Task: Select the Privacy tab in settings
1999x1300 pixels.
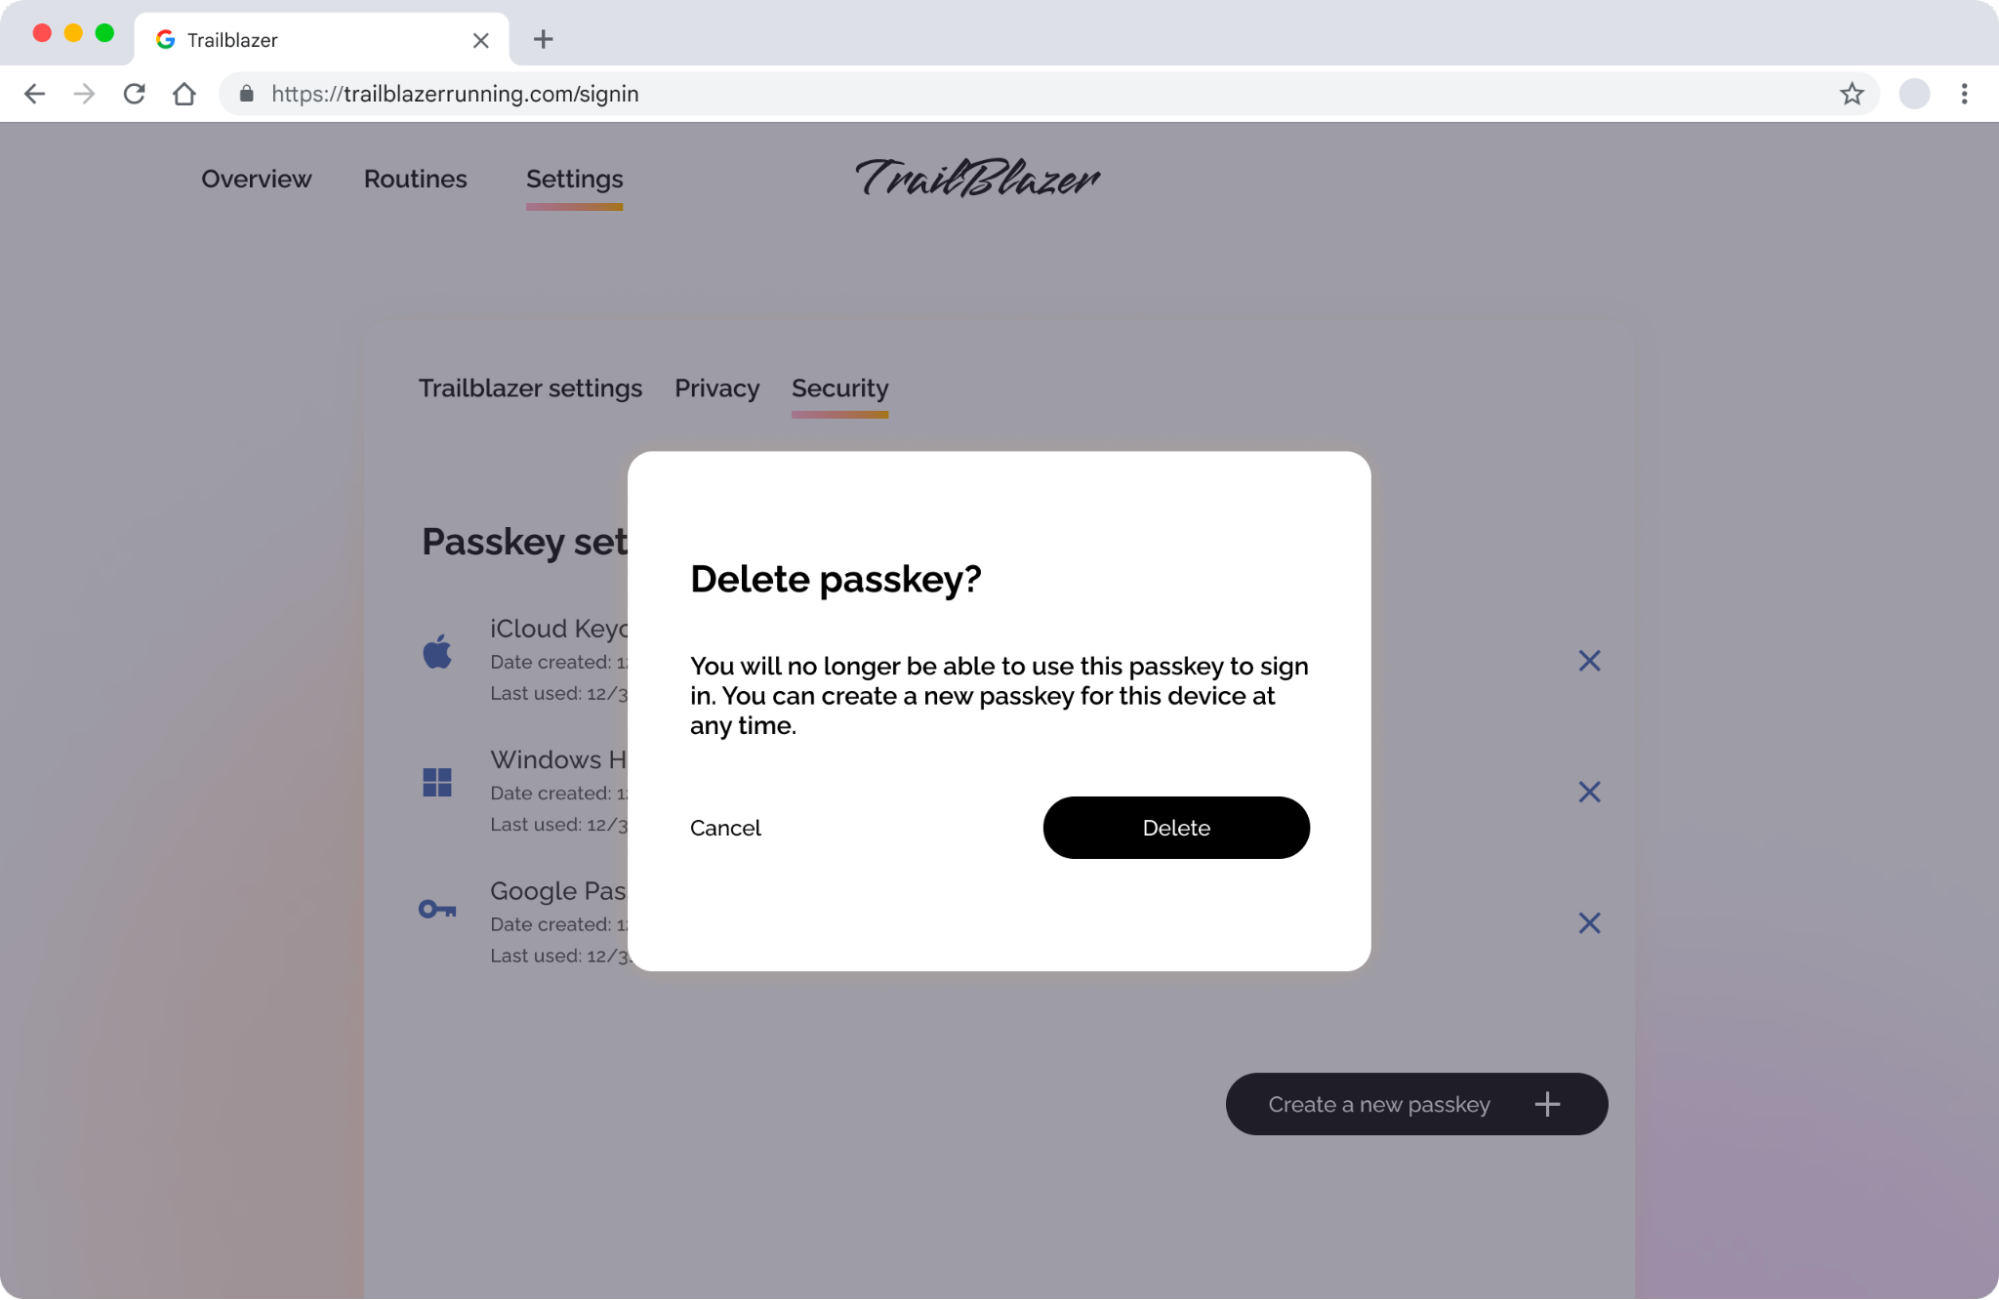Action: (x=715, y=386)
